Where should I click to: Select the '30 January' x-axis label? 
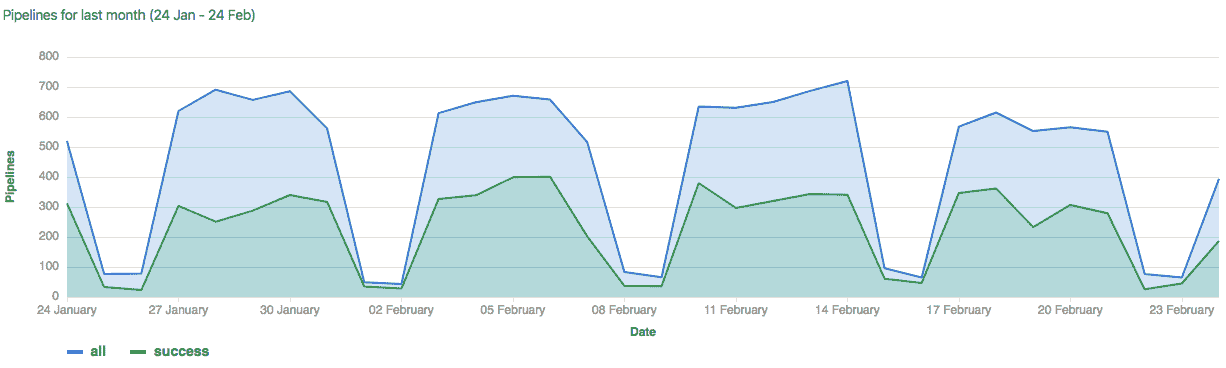point(289,310)
